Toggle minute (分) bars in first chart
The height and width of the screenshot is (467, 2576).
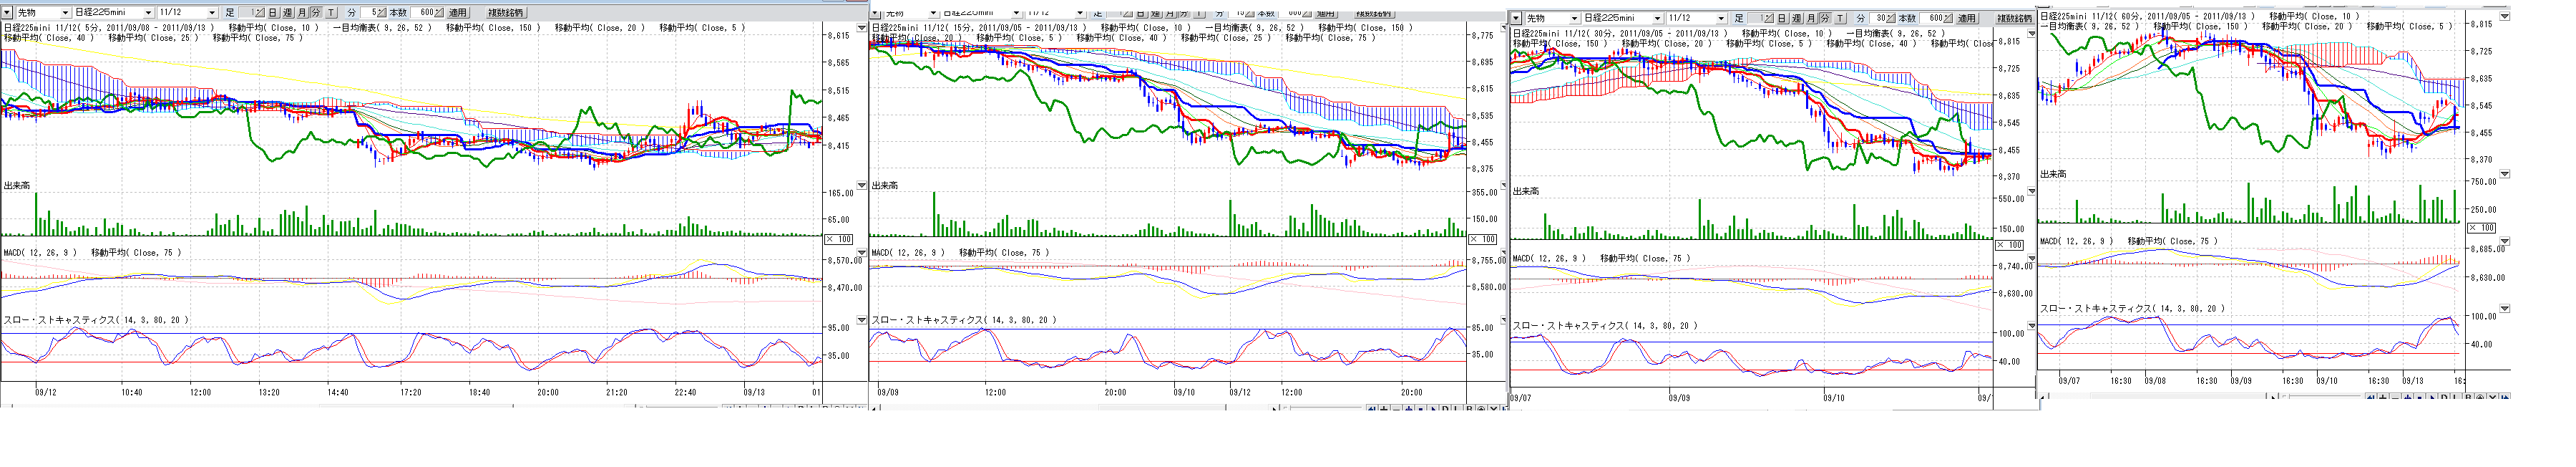[x=316, y=13]
